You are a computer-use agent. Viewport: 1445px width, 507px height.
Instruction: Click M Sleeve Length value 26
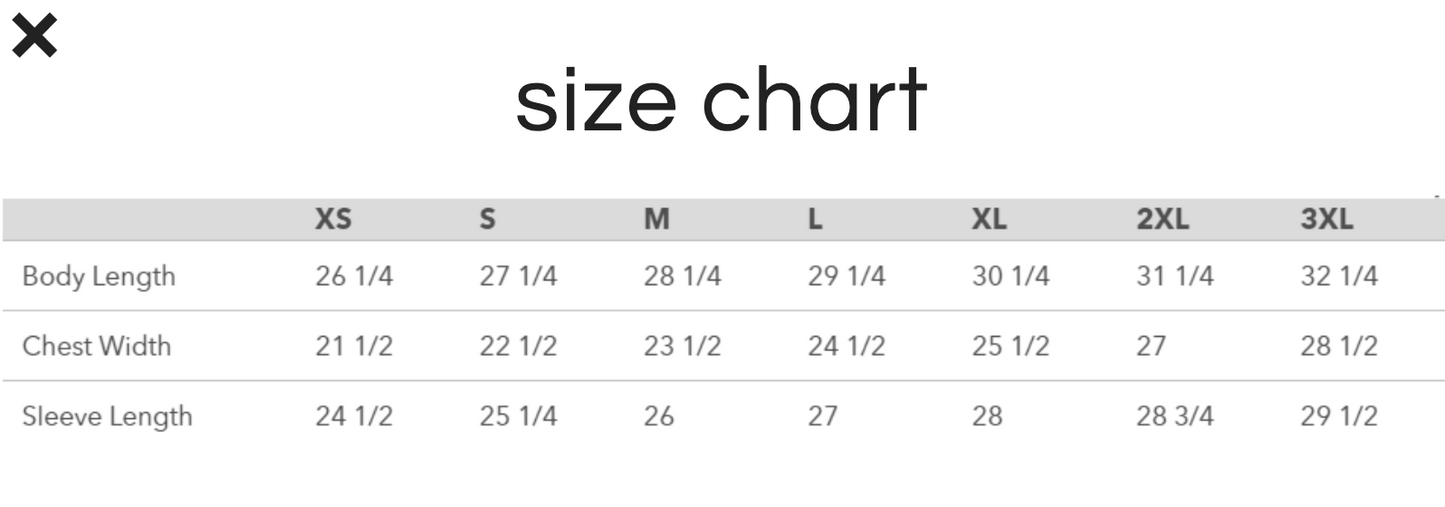click(659, 416)
